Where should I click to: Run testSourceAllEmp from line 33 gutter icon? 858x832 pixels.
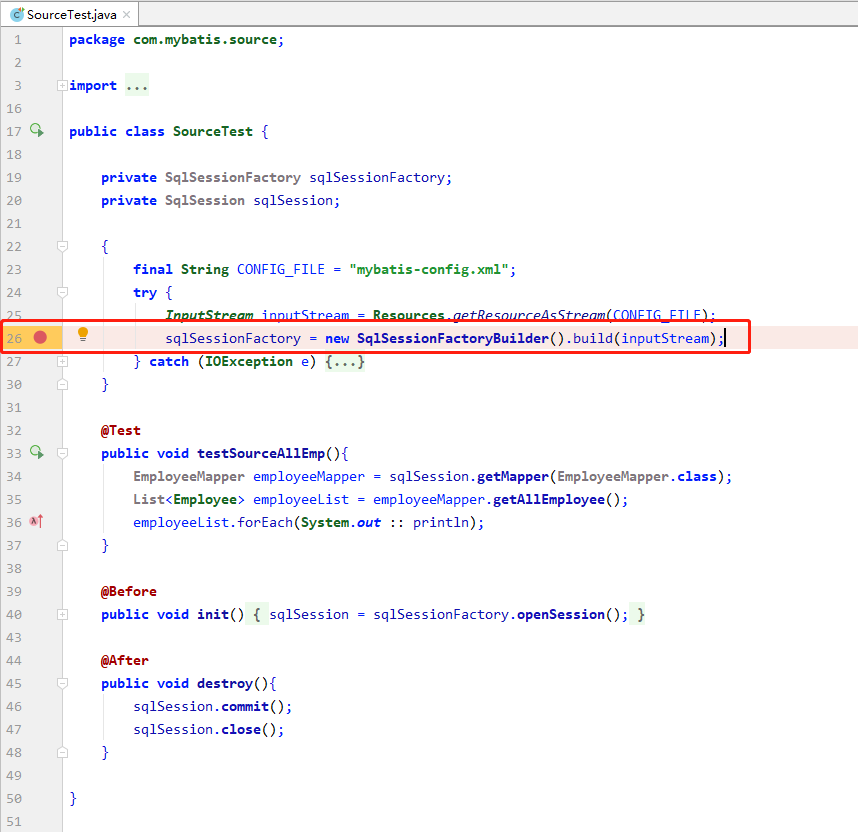[37, 452]
